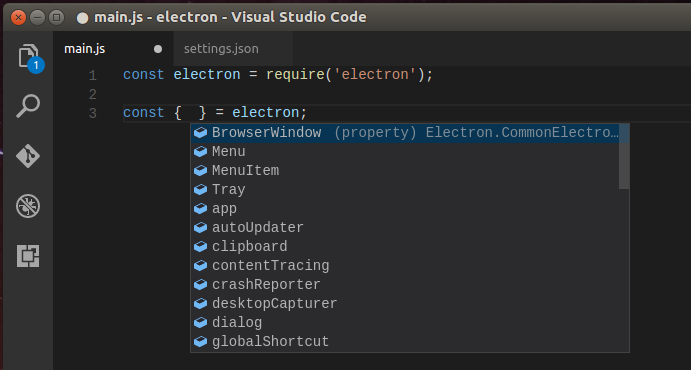The height and width of the screenshot is (370, 691).
Task: Click the unsaved dot on the main.js tab
Action: (158, 49)
